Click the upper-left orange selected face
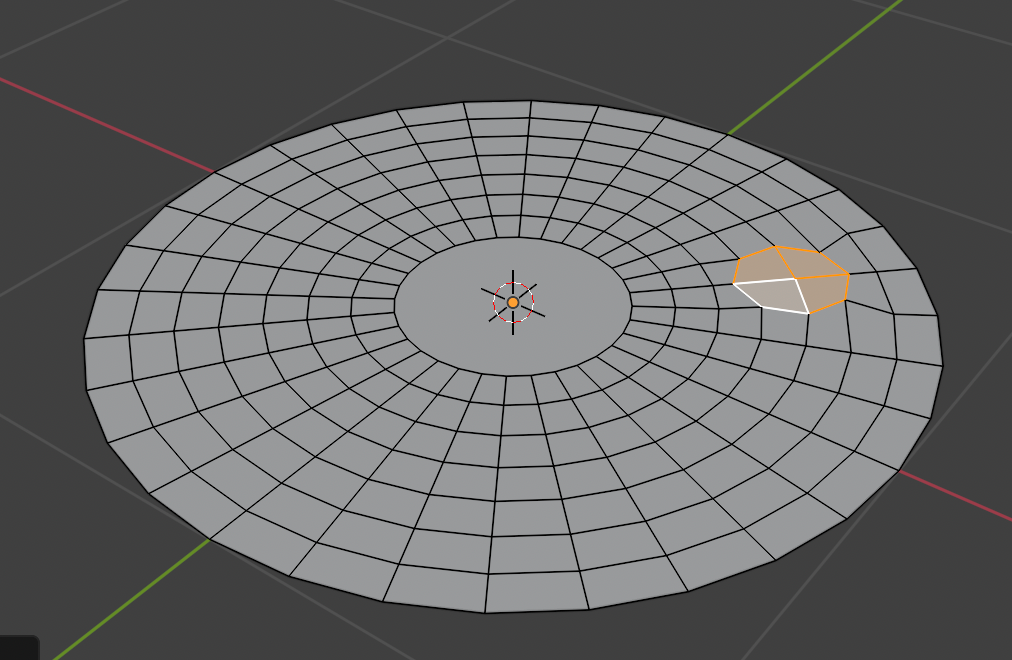Screen dimensions: 1012x660 762,266
